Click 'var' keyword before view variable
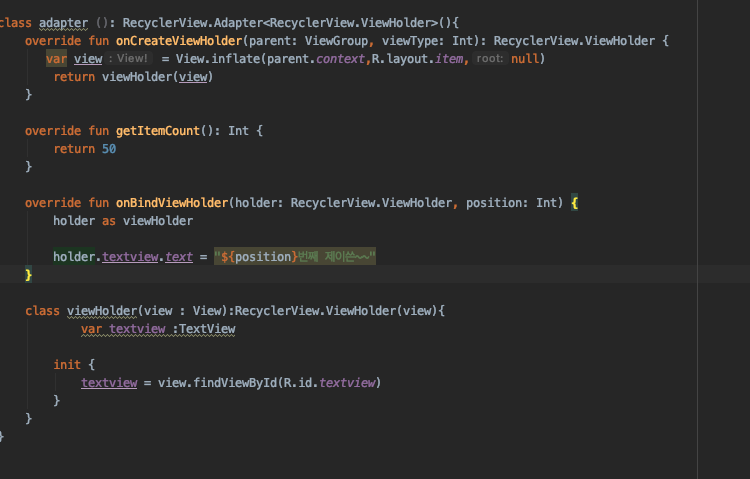 pos(56,59)
